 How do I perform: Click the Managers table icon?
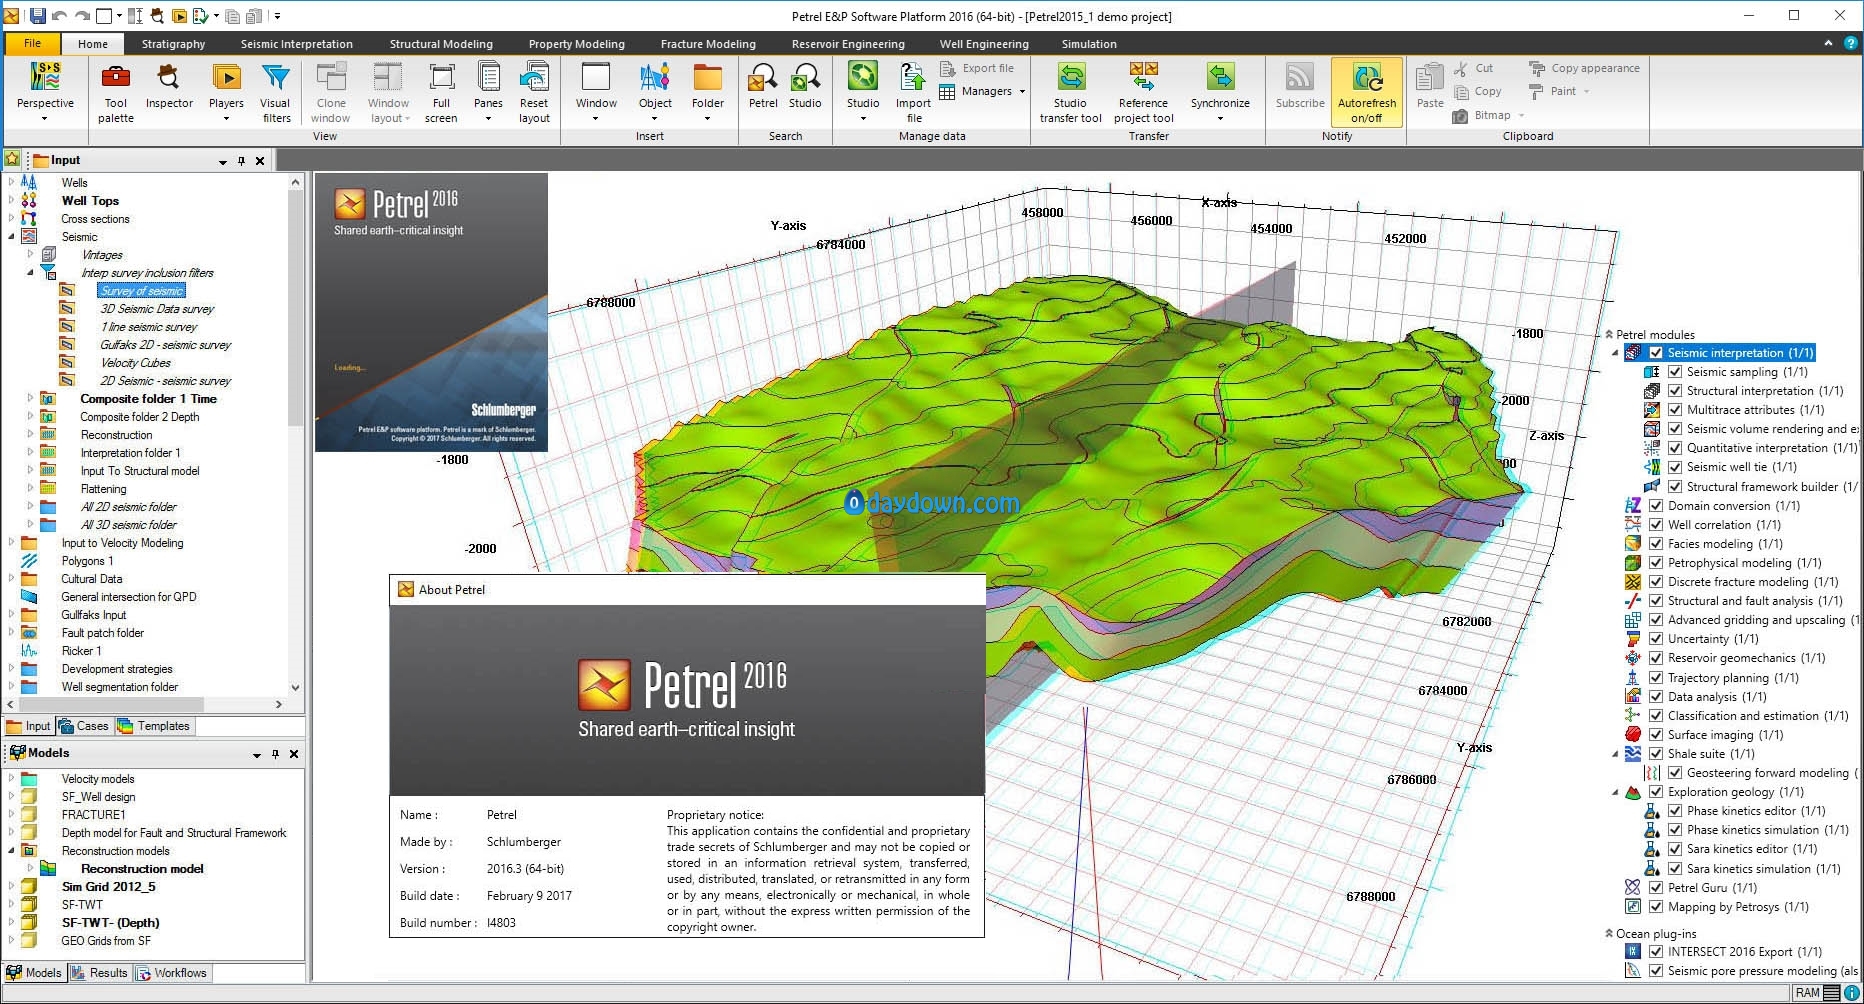click(x=947, y=92)
